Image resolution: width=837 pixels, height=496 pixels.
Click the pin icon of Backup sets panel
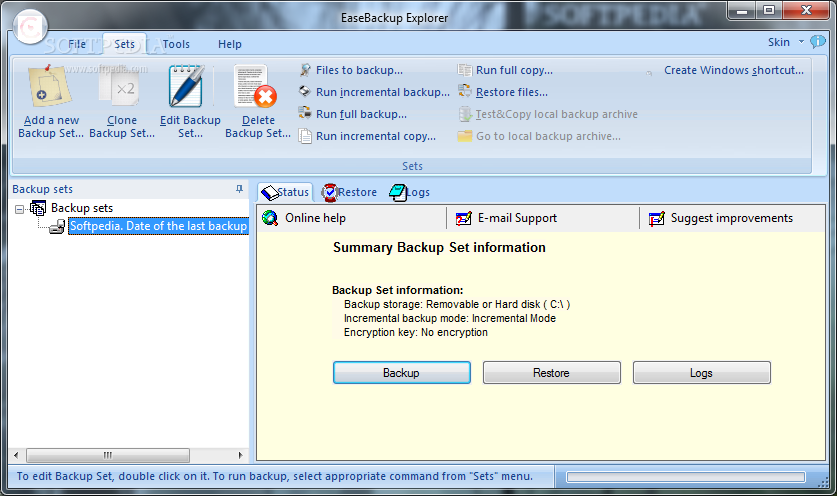pos(239,188)
